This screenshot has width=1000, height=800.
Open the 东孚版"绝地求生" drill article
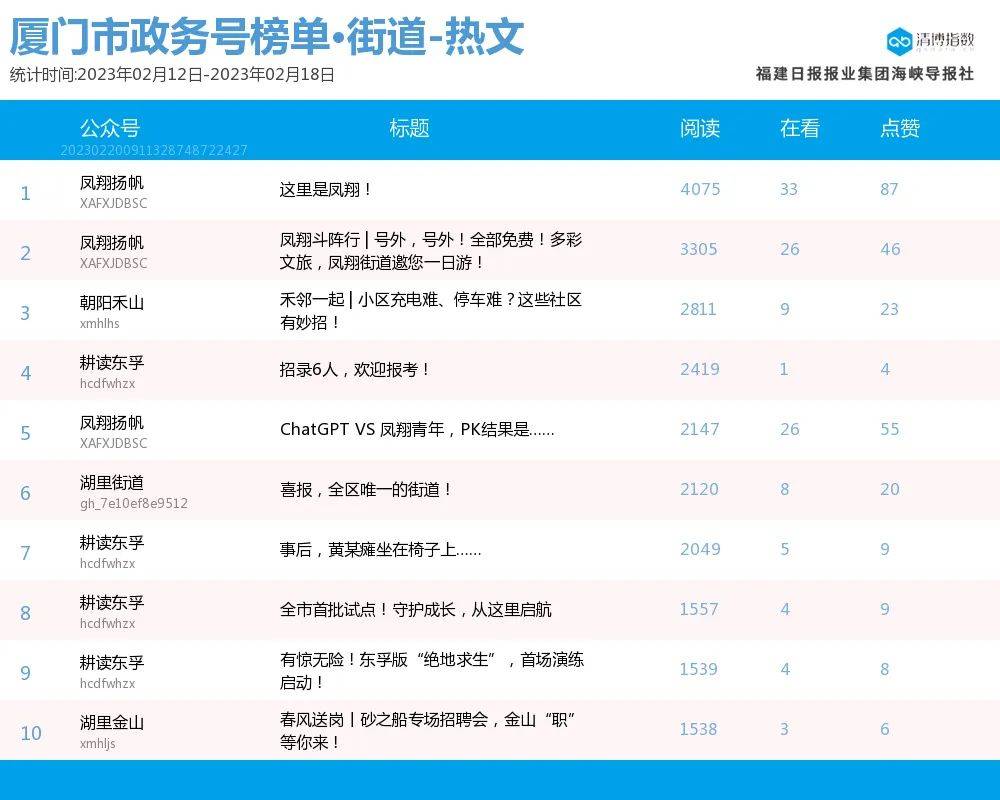pyautogui.click(x=431, y=671)
